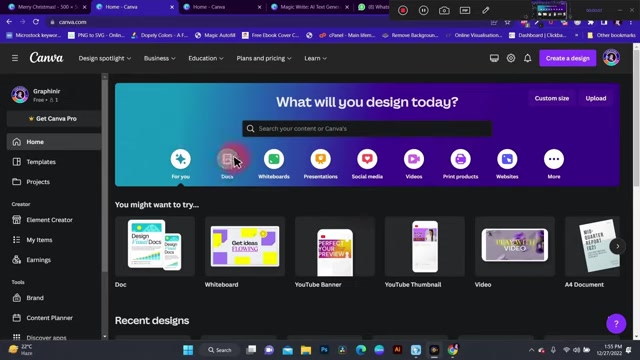Viewport: 640px width, 360px height.
Task: Toggle the hamburger sidebar menu
Action: click(x=15, y=58)
